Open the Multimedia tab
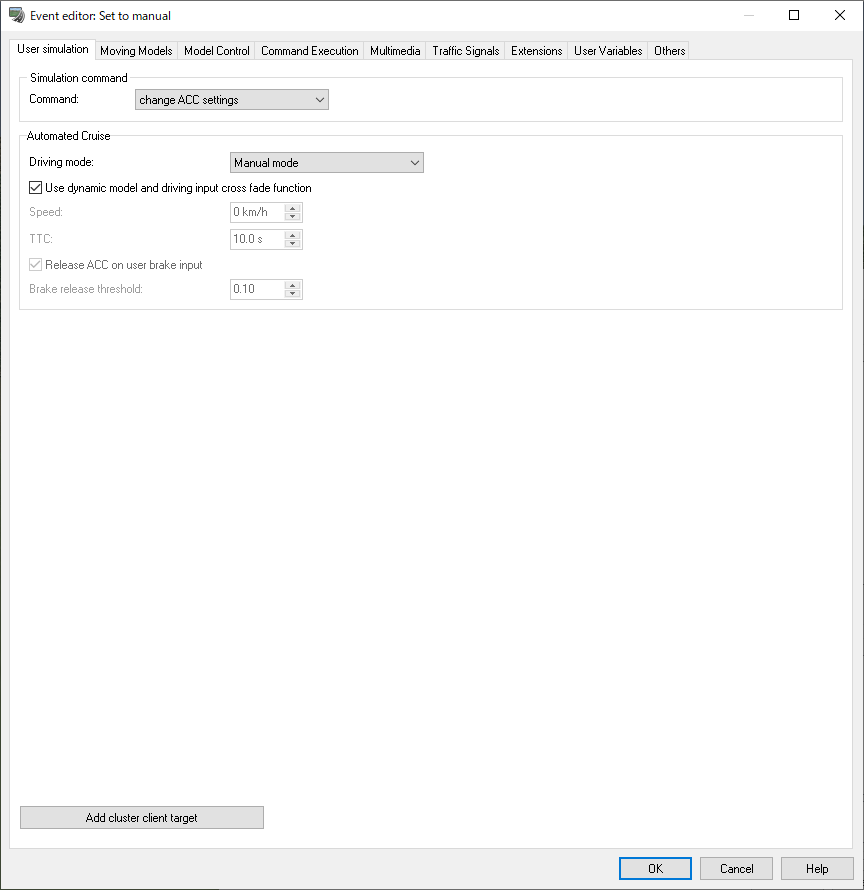The width and height of the screenshot is (864, 890). coord(395,51)
